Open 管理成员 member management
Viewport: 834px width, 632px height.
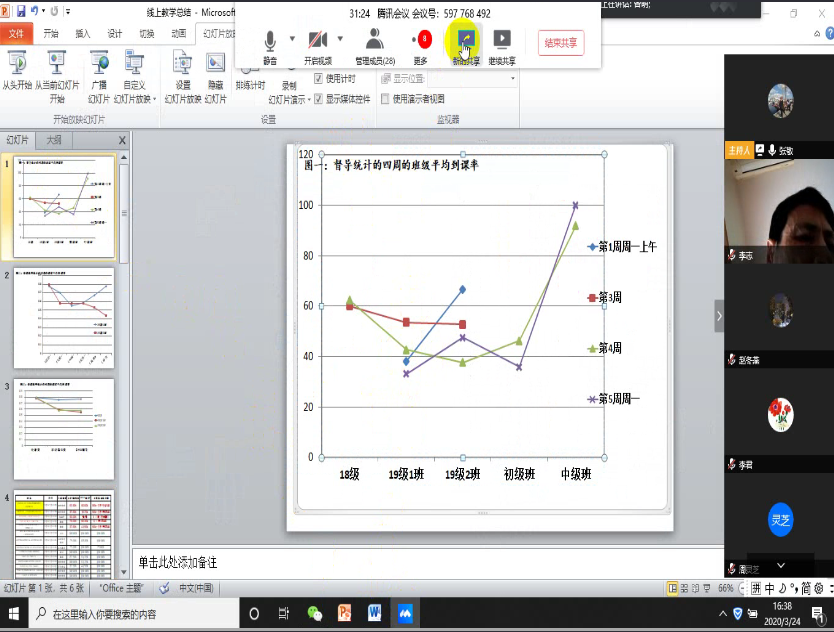(374, 41)
